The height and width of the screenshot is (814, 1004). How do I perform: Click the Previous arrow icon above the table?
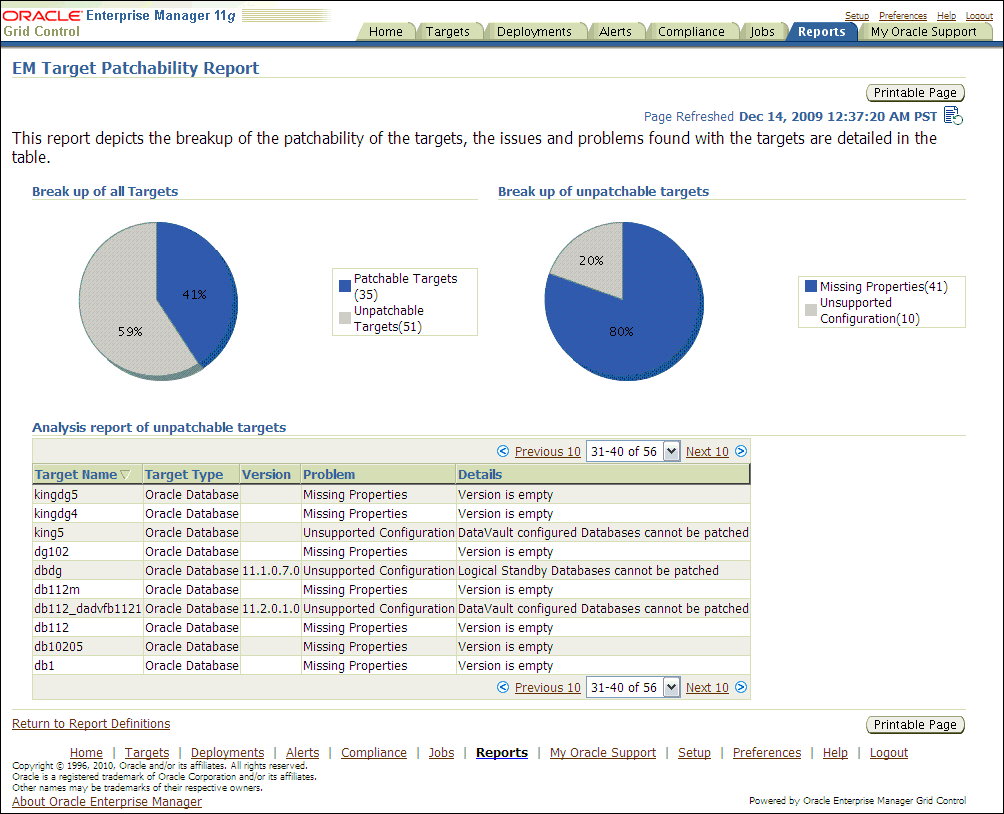tap(503, 452)
